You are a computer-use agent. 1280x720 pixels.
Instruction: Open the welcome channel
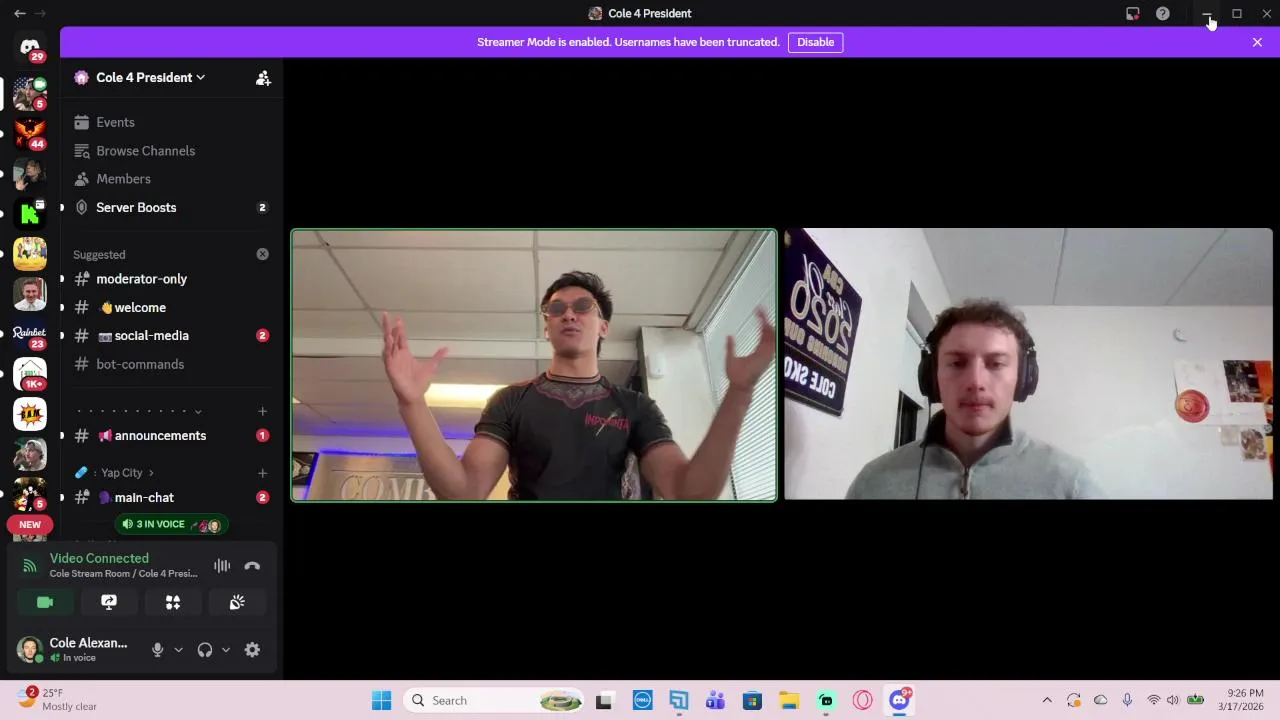click(x=171, y=307)
